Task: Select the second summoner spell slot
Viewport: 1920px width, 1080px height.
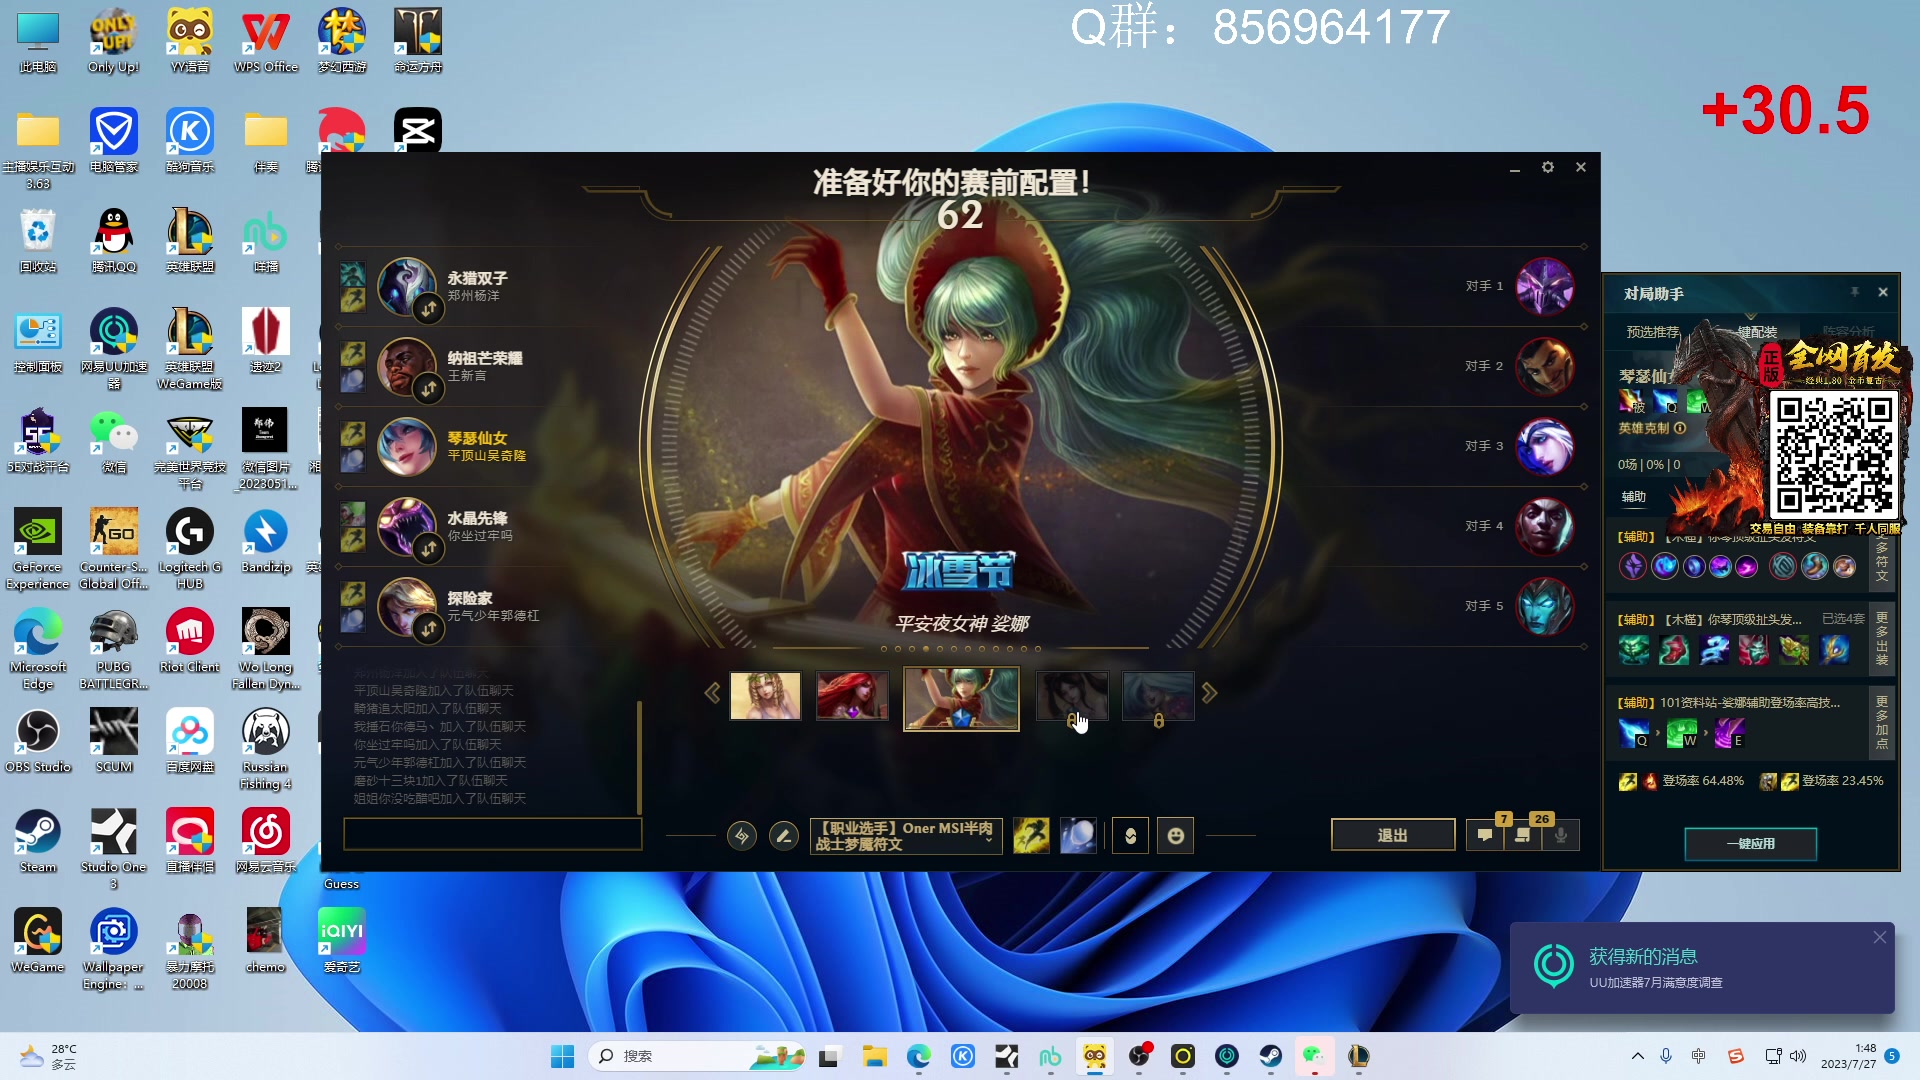Action: point(1078,835)
